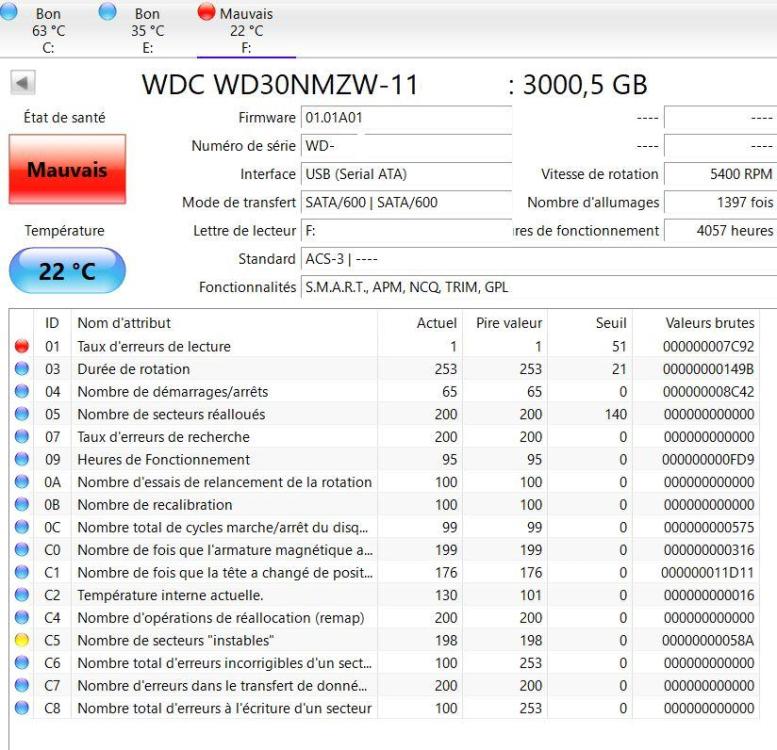Go to previous disk with left arrow

(23, 84)
